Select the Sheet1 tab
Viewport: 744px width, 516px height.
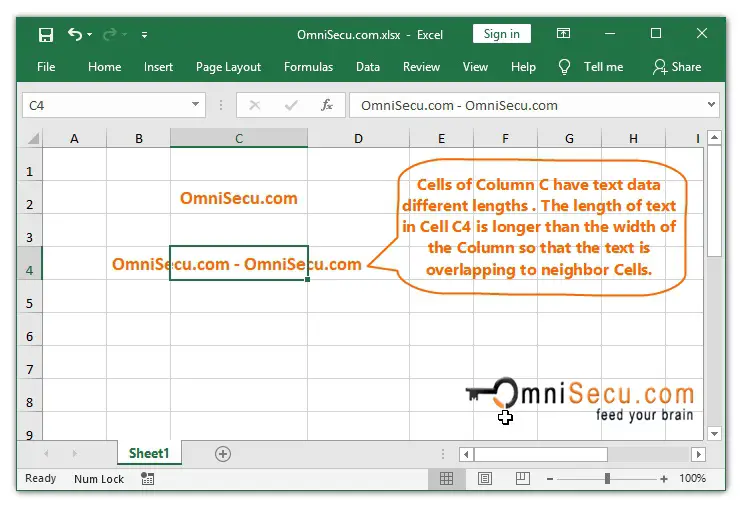149,453
